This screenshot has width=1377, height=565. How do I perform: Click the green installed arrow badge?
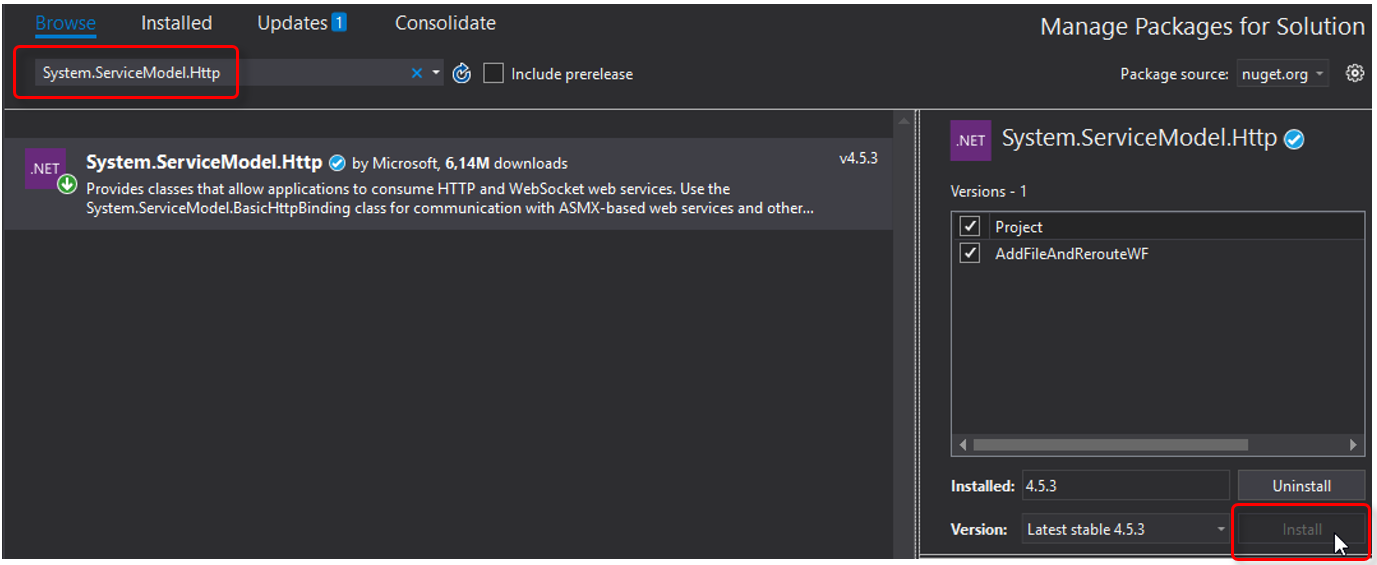[x=67, y=184]
